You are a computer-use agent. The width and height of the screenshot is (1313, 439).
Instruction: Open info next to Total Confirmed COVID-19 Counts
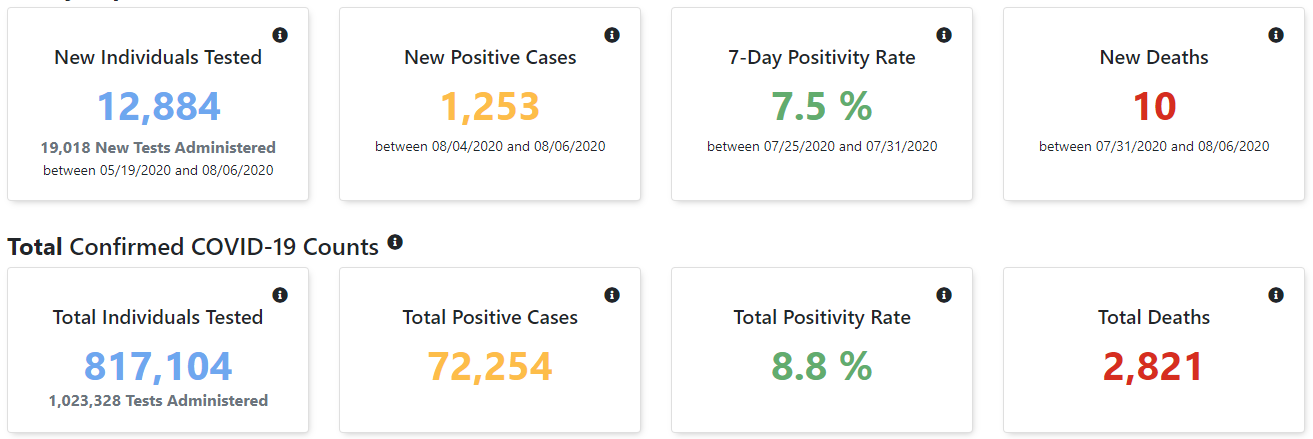tap(395, 242)
